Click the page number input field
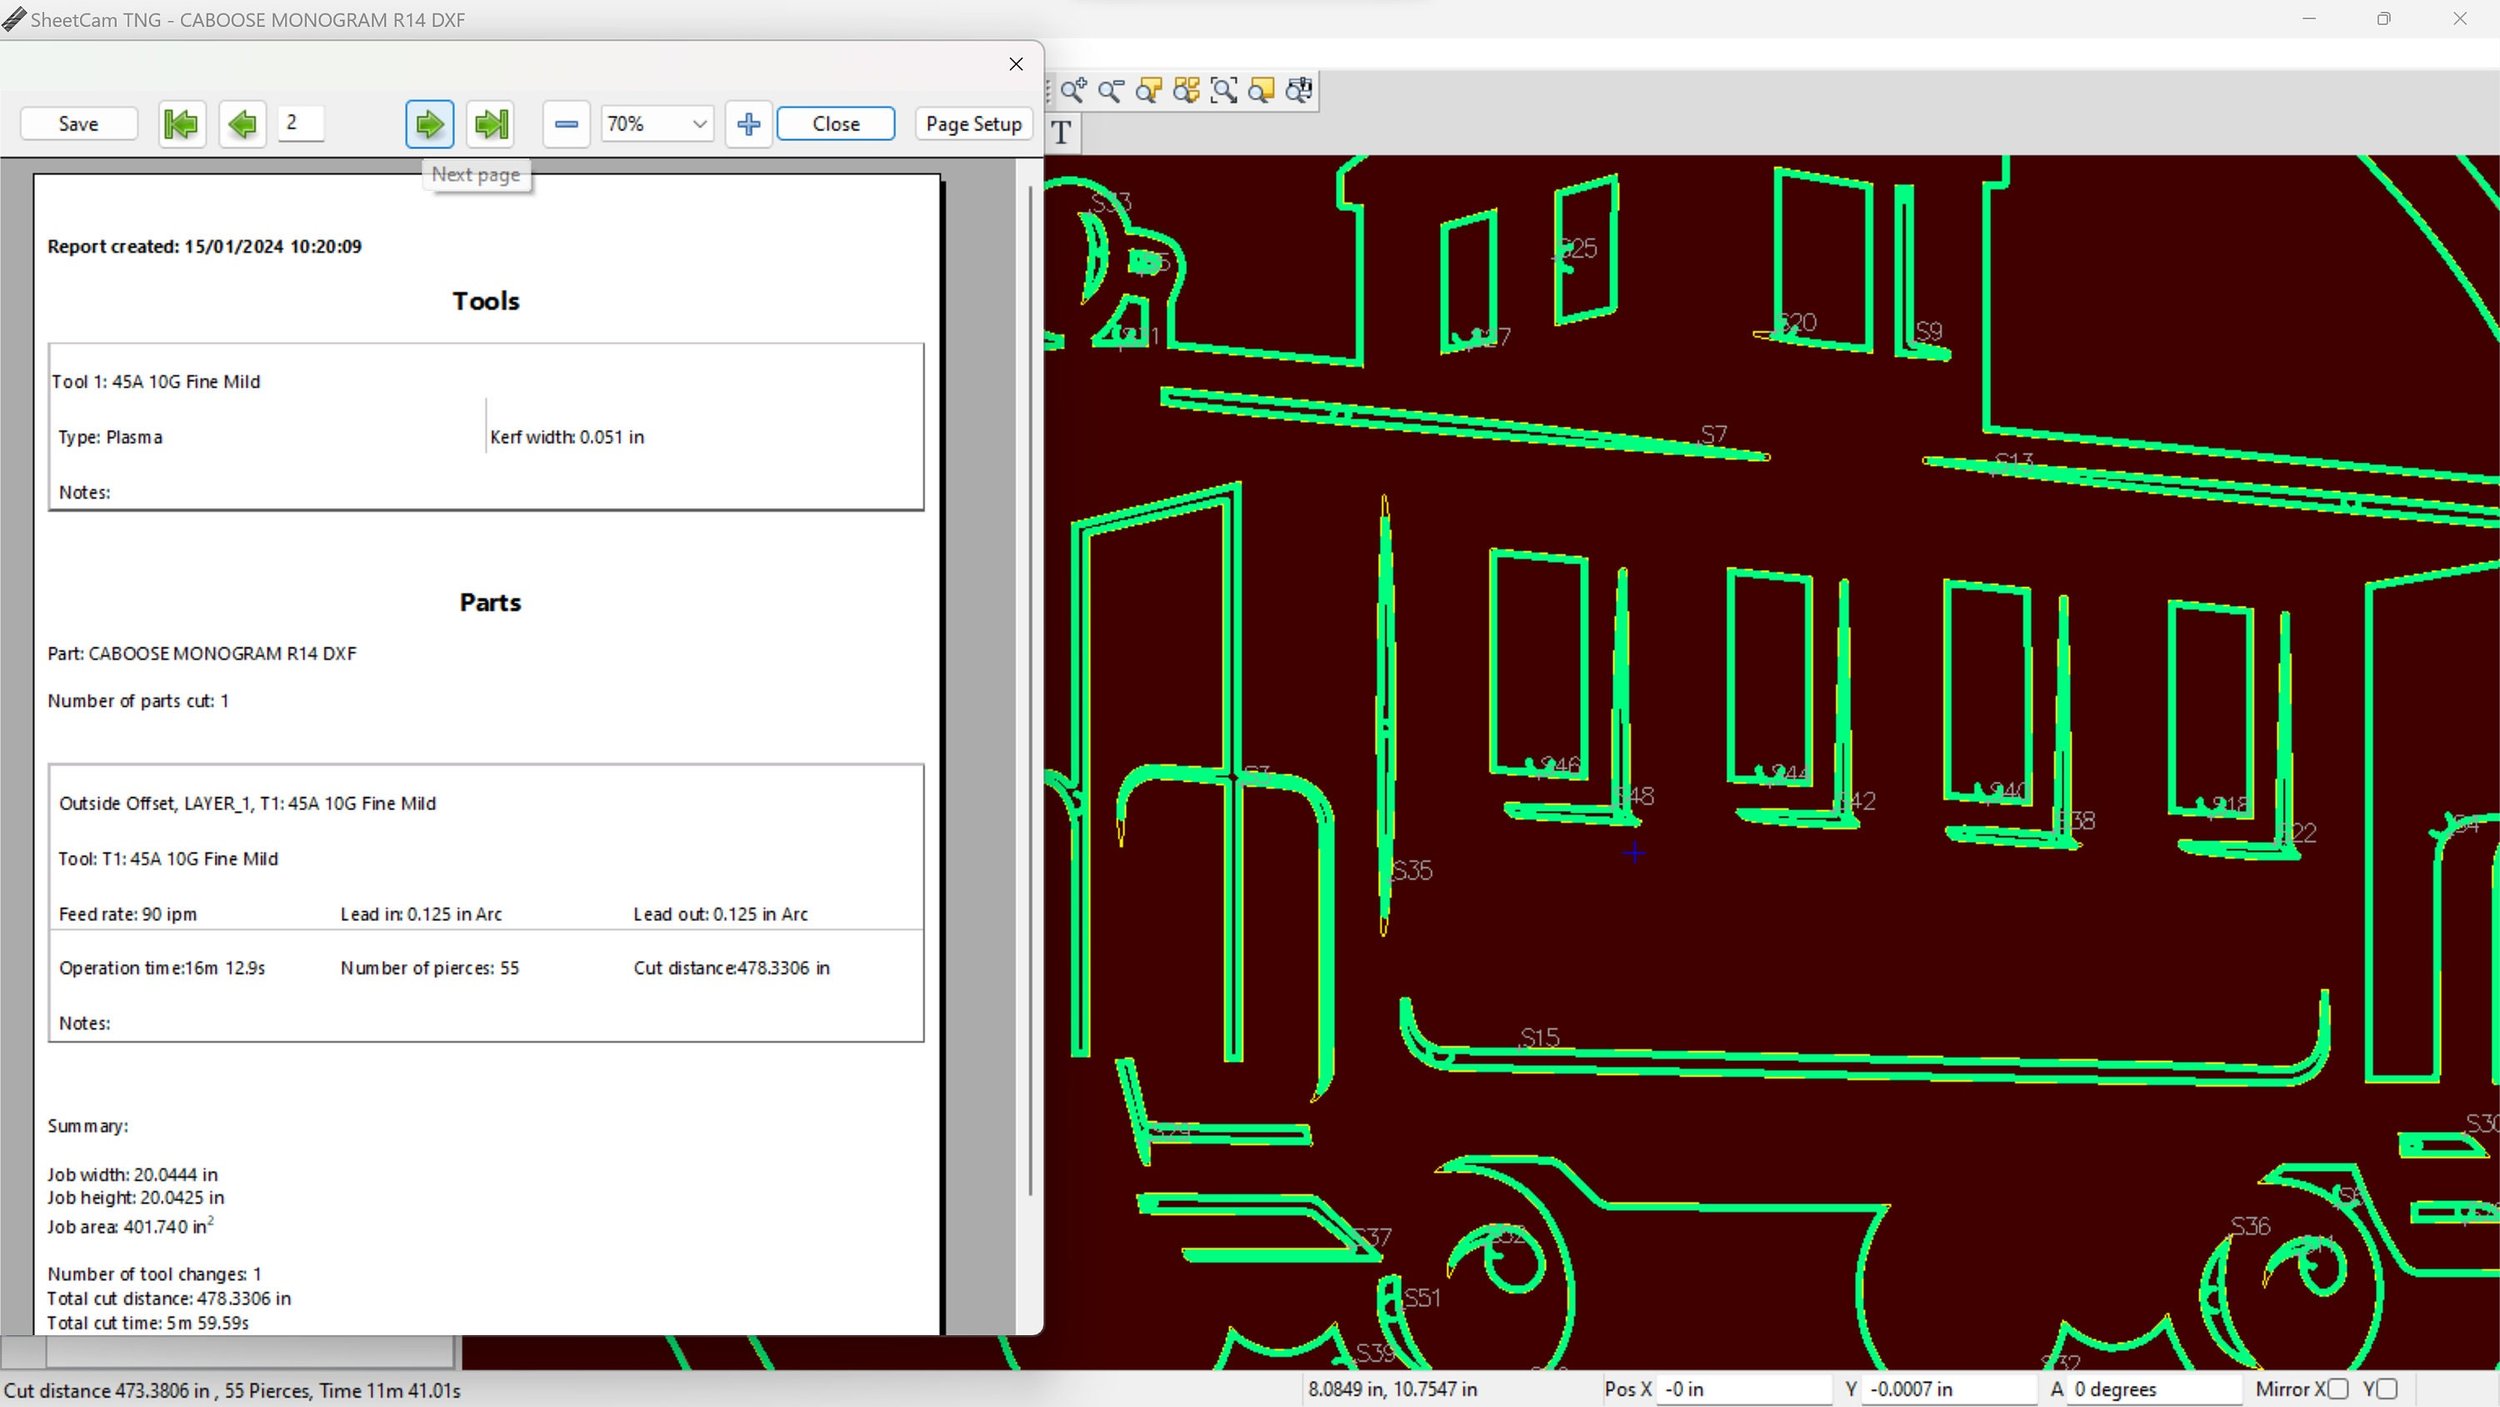 pyautogui.click(x=301, y=123)
